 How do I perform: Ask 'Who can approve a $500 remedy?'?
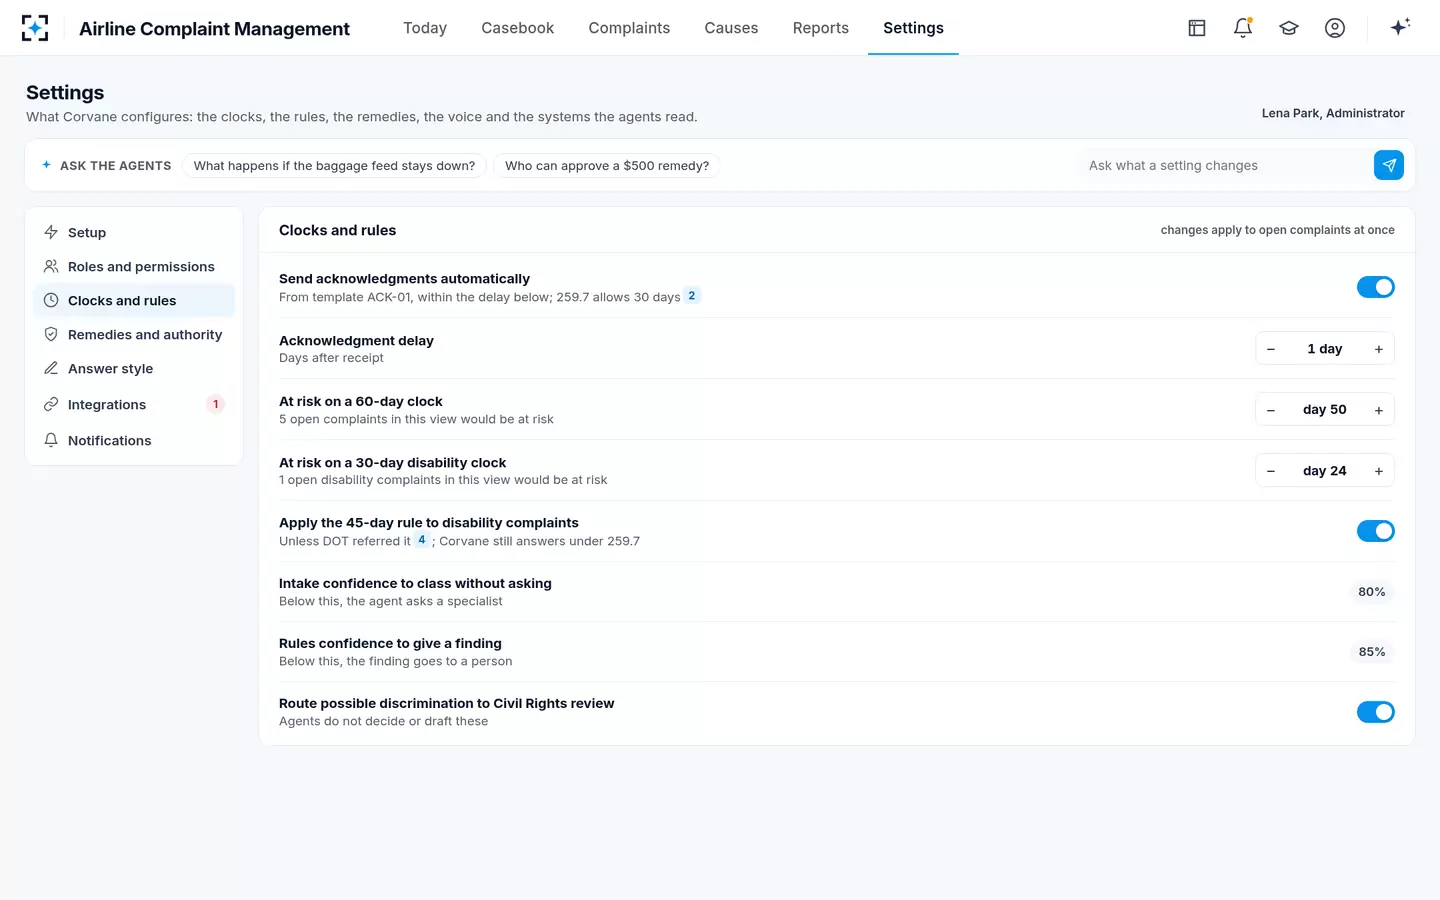[x=607, y=166]
